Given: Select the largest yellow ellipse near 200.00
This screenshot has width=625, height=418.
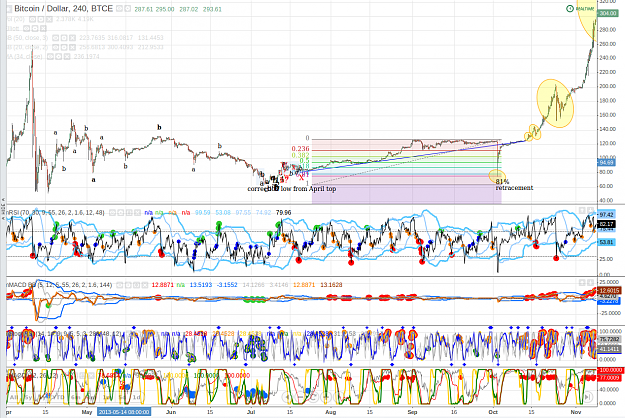Looking at the screenshot, I should tap(555, 104).
